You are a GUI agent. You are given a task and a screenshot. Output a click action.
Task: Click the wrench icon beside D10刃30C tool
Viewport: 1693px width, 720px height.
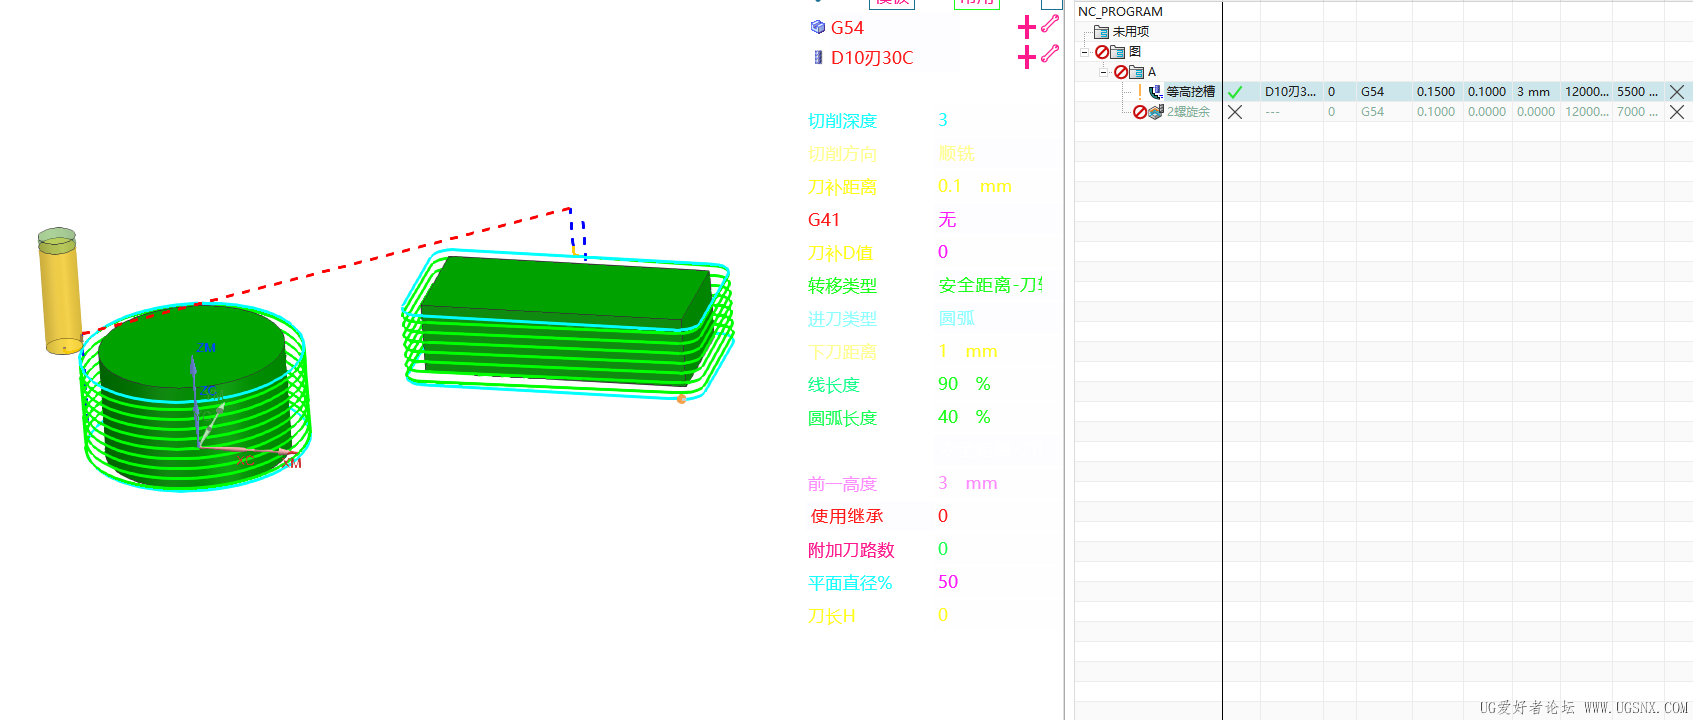pos(1050,54)
